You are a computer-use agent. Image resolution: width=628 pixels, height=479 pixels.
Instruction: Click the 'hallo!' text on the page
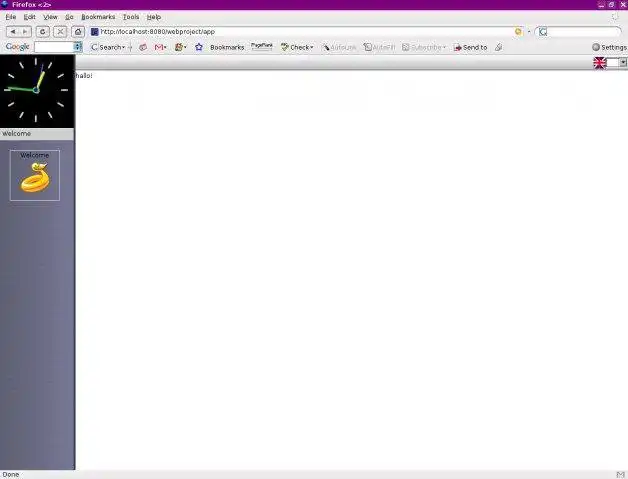[84, 76]
